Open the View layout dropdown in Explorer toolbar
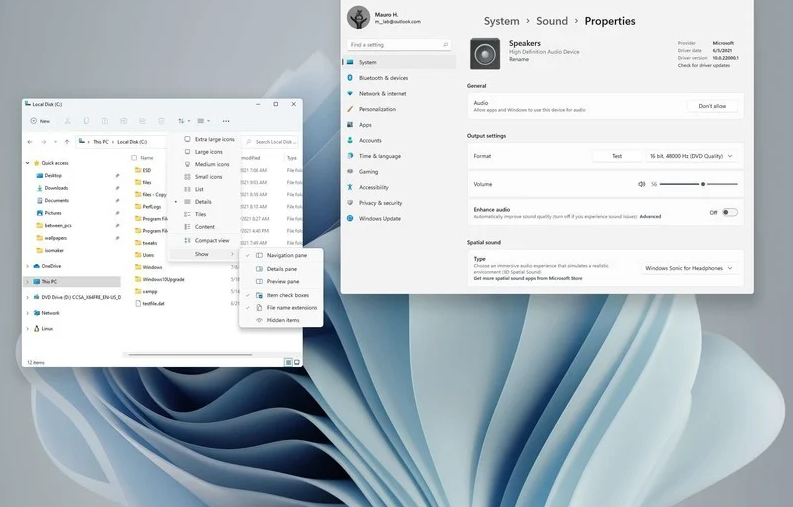 (203, 121)
